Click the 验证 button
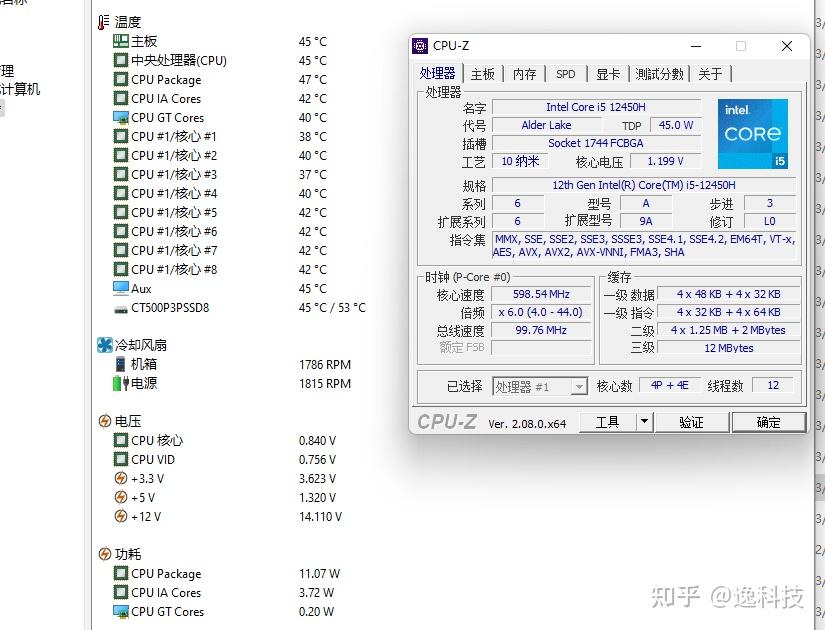Screen dimensions: 825x630 tap(691, 422)
